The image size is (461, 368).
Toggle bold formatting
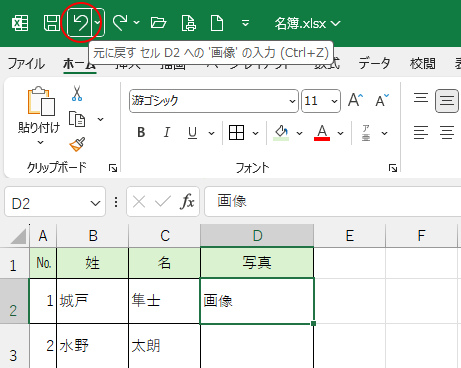141,133
